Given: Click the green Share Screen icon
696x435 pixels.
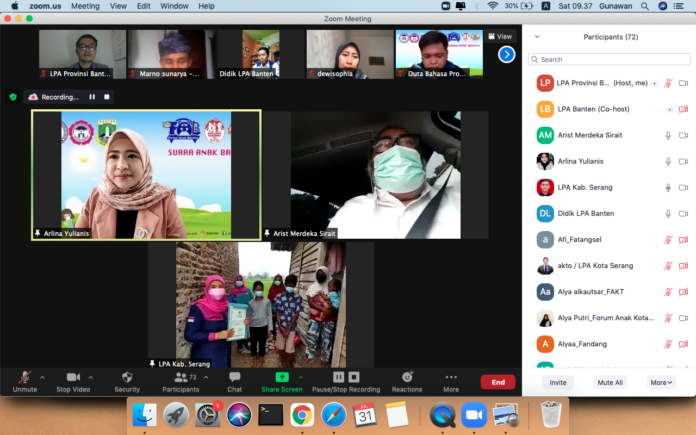Looking at the screenshot, I should [282, 378].
